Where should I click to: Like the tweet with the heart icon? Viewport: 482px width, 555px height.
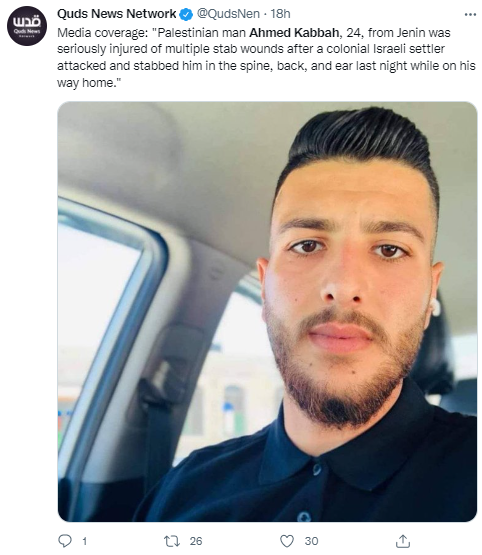pyautogui.click(x=287, y=541)
